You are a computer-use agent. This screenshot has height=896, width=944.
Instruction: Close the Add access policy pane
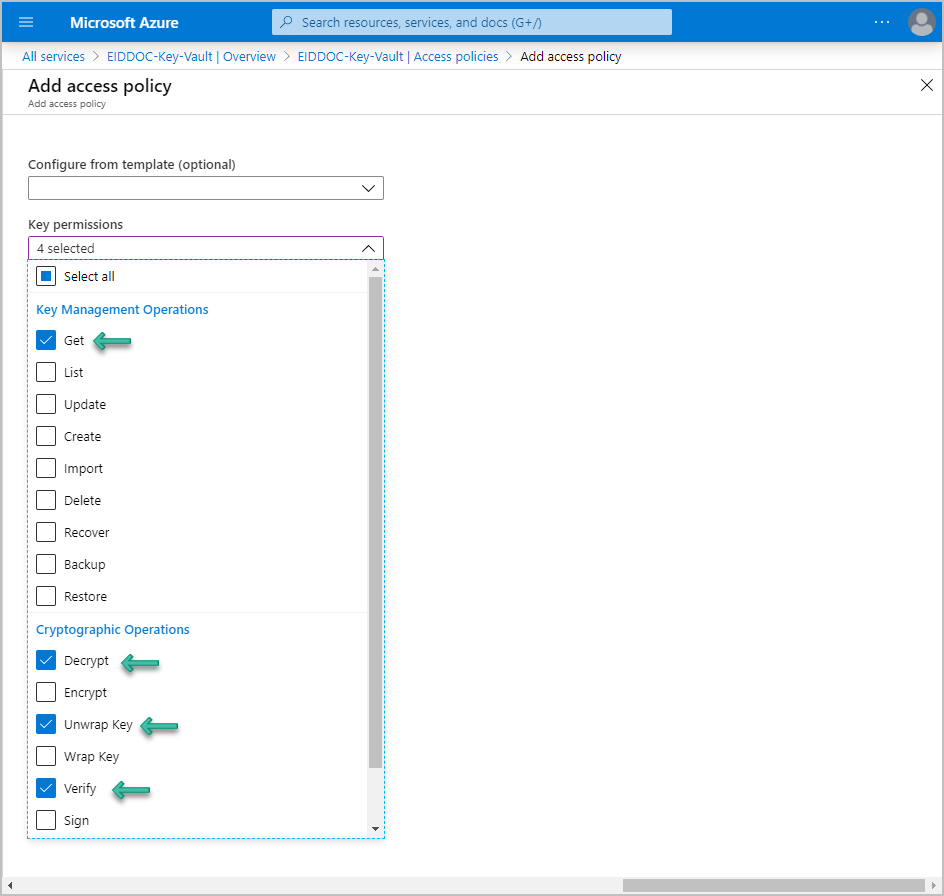coord(926,85)
